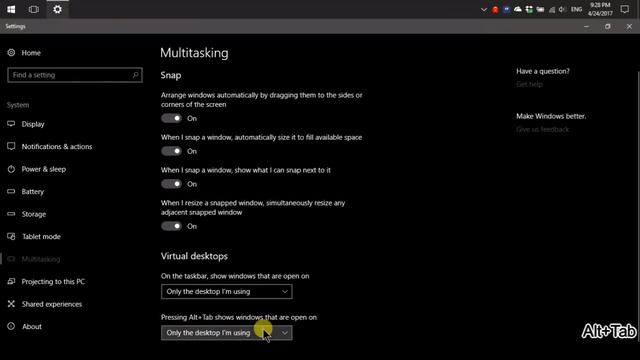Open the network signal tray icon

click(x=552, y=9)
